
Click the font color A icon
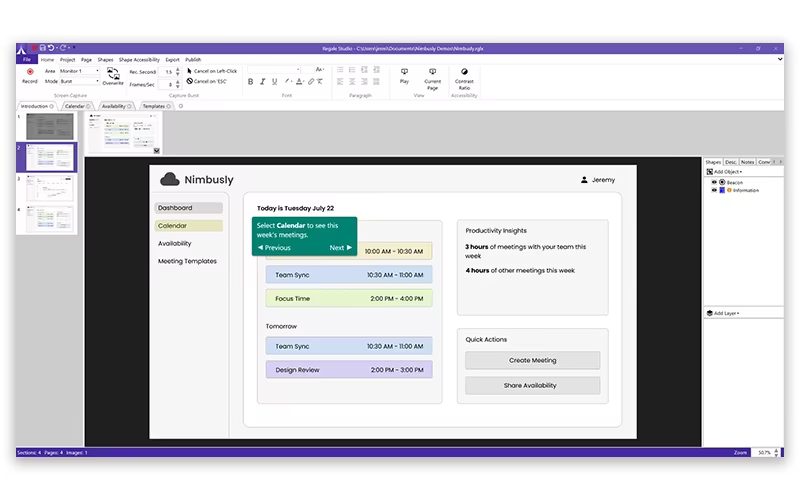click(x=299, y=82)
